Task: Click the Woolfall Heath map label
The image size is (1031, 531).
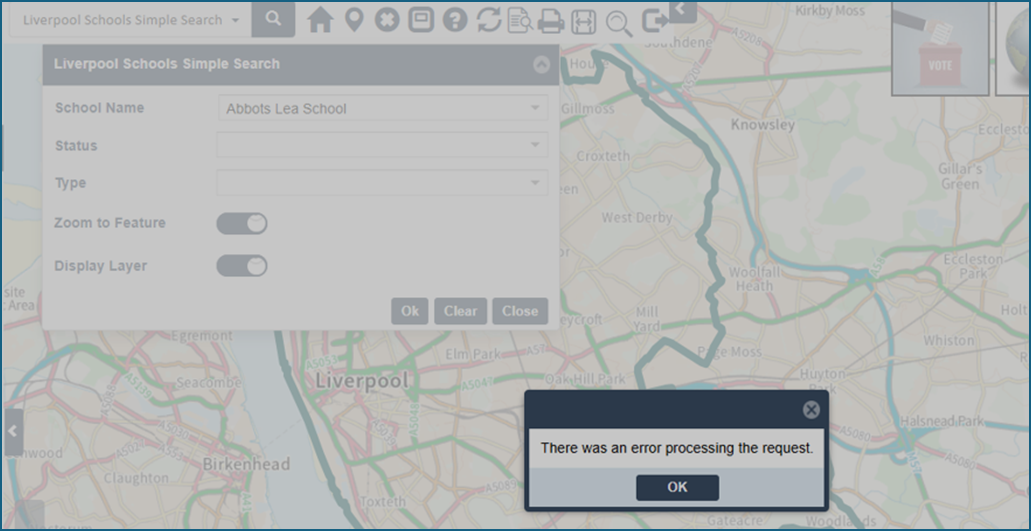Action: [754, 279]
